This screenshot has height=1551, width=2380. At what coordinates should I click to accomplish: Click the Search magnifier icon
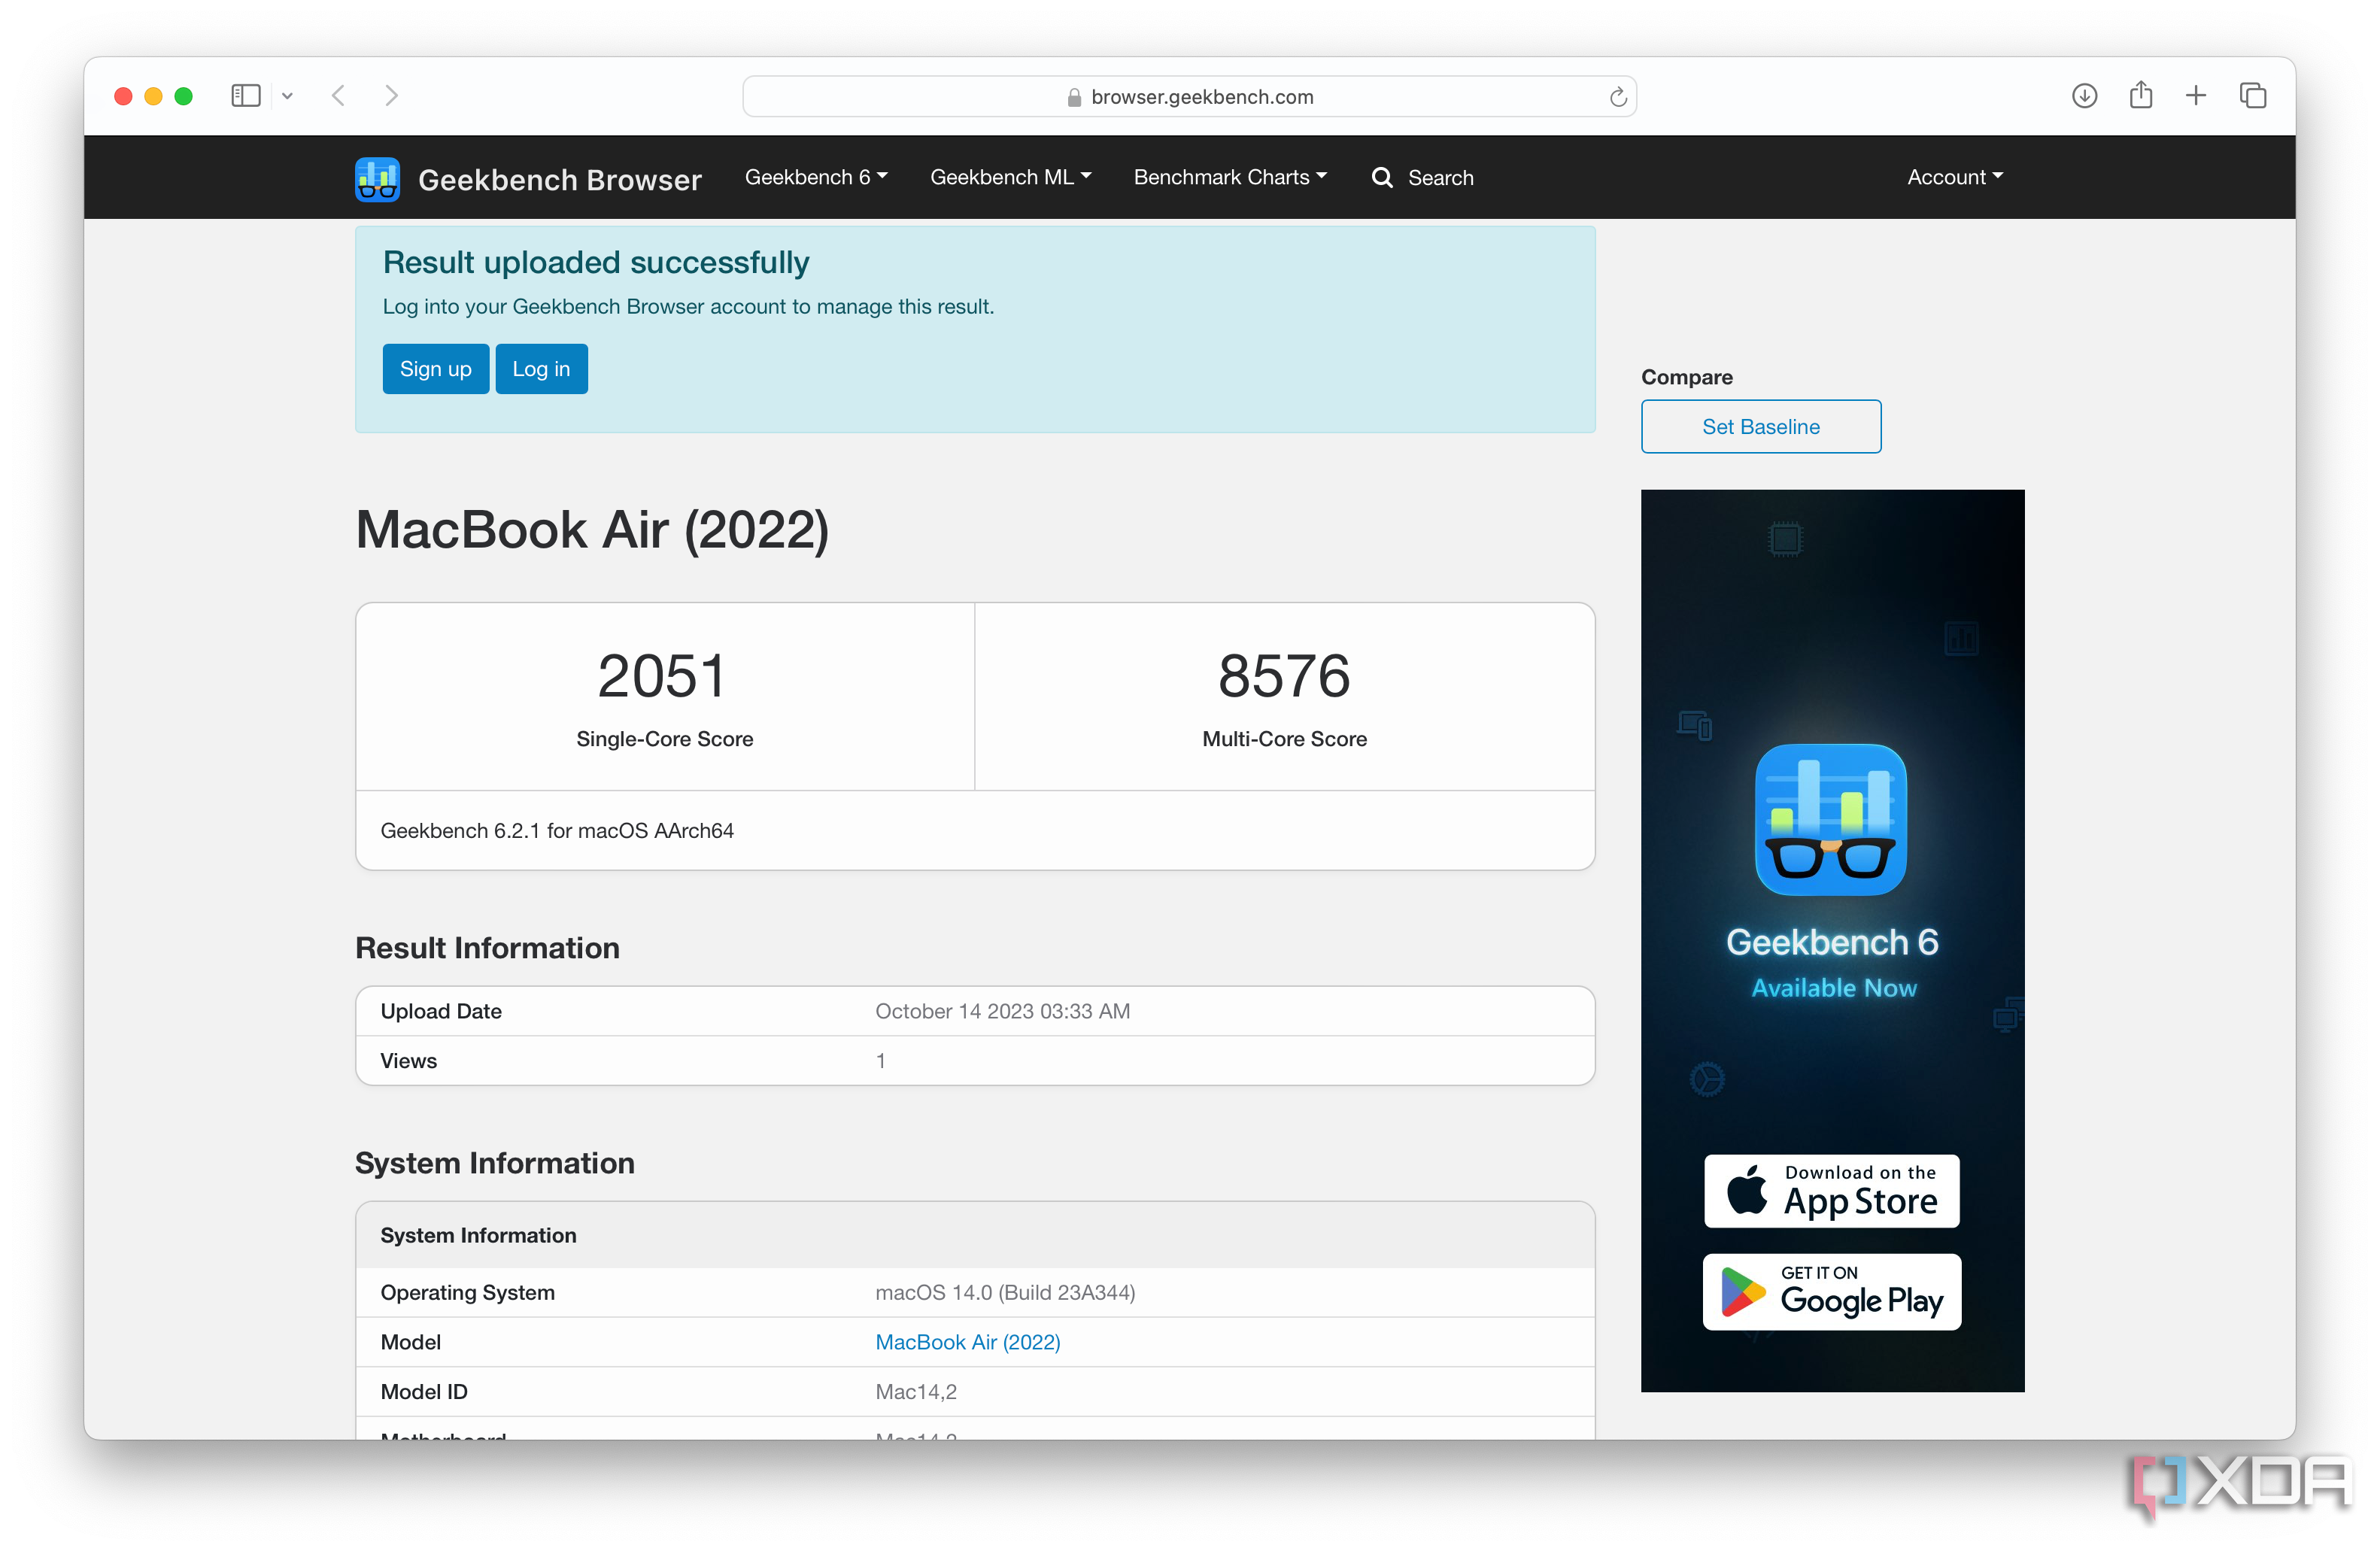(x=1382, y=178)
